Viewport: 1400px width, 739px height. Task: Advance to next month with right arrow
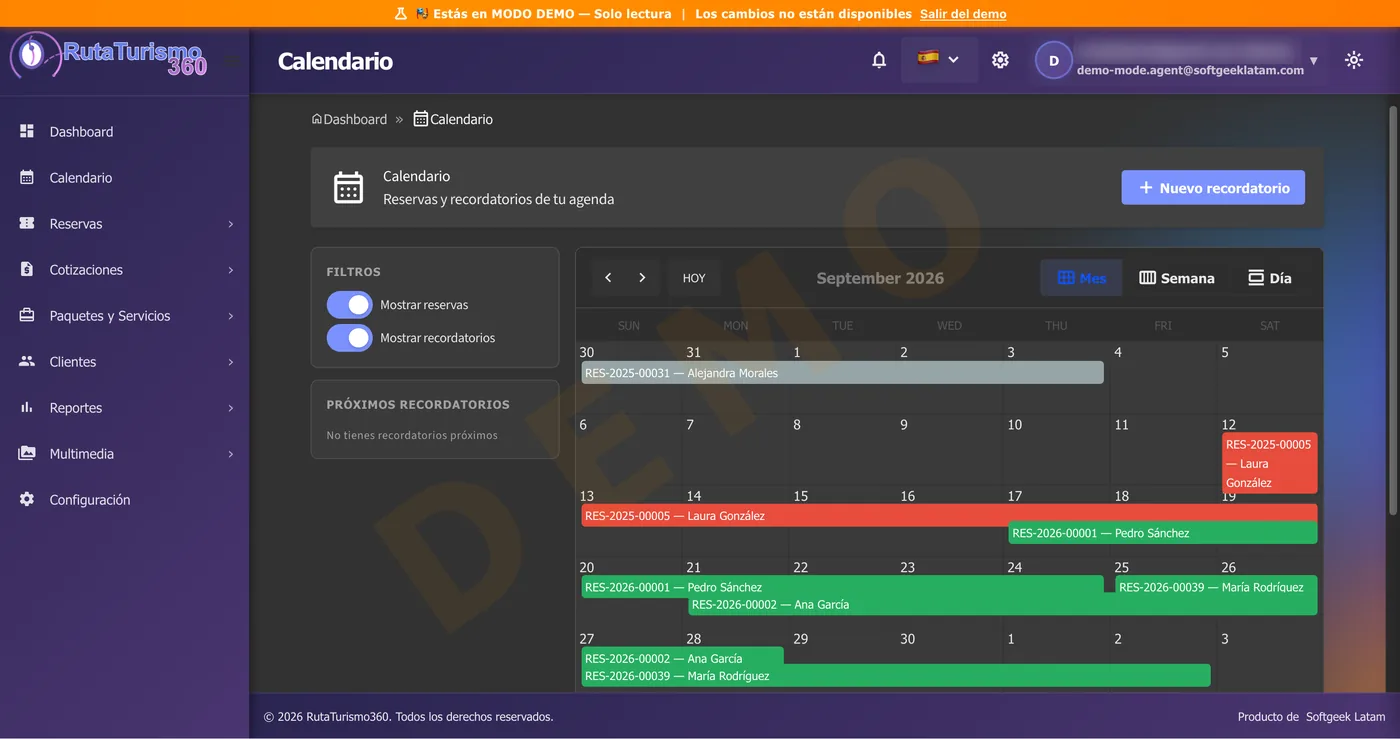pos(642,278)
